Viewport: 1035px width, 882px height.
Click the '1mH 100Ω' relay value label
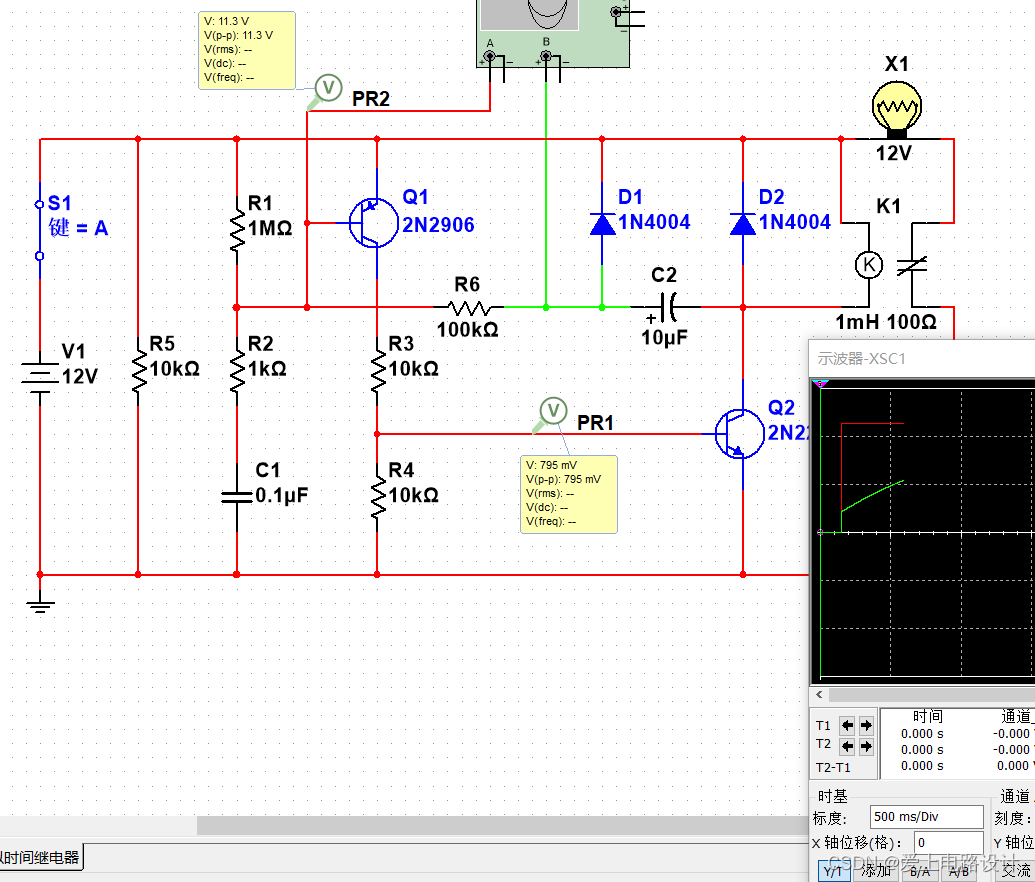coord(886,322)
